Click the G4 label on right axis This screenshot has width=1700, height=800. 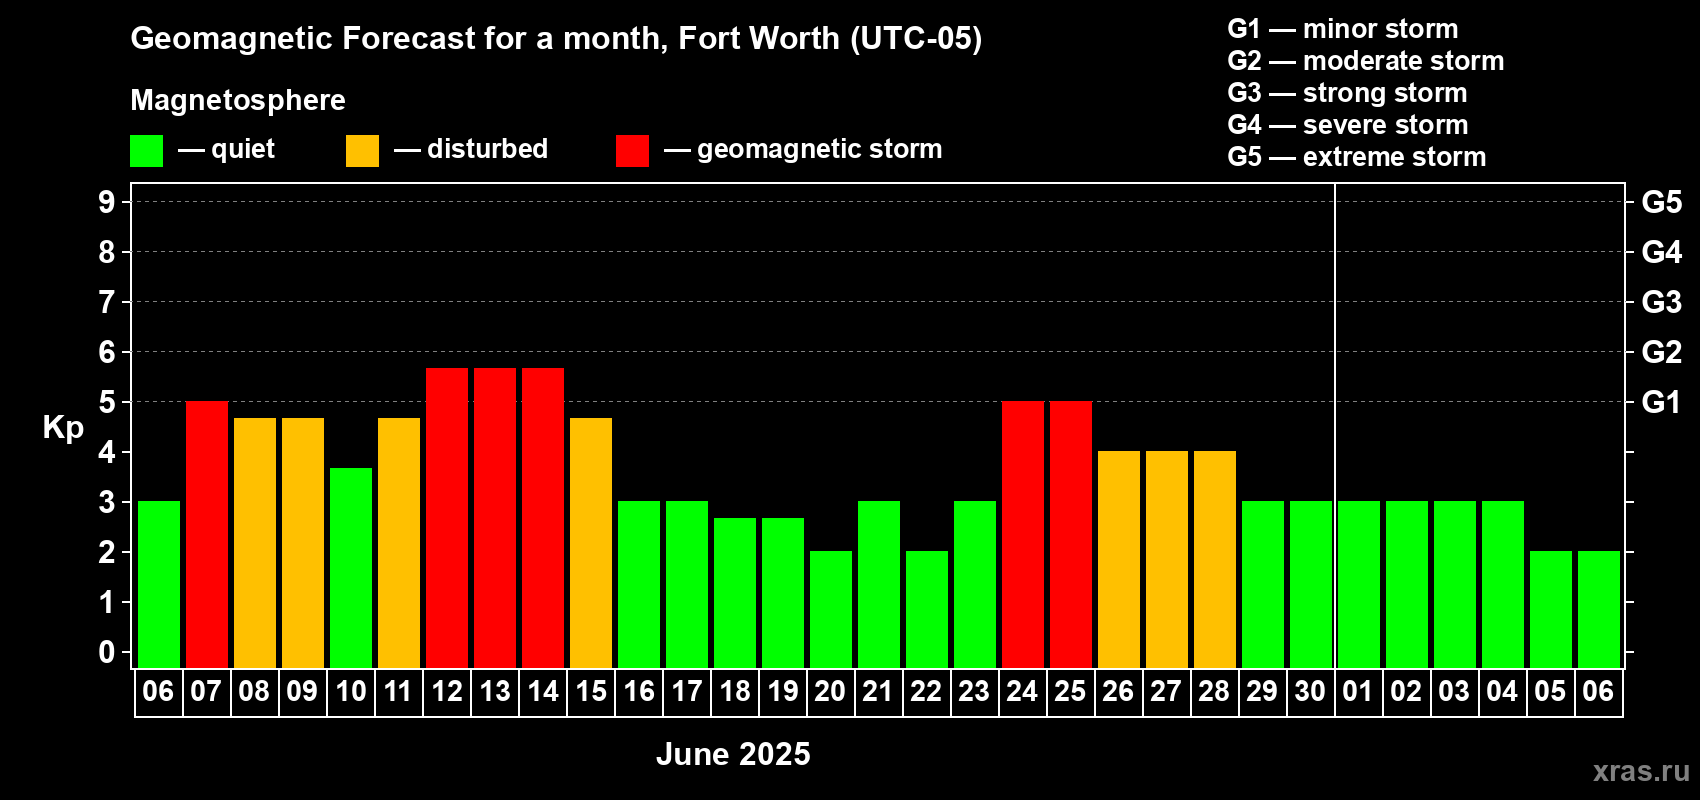[x=1661, y=252]
